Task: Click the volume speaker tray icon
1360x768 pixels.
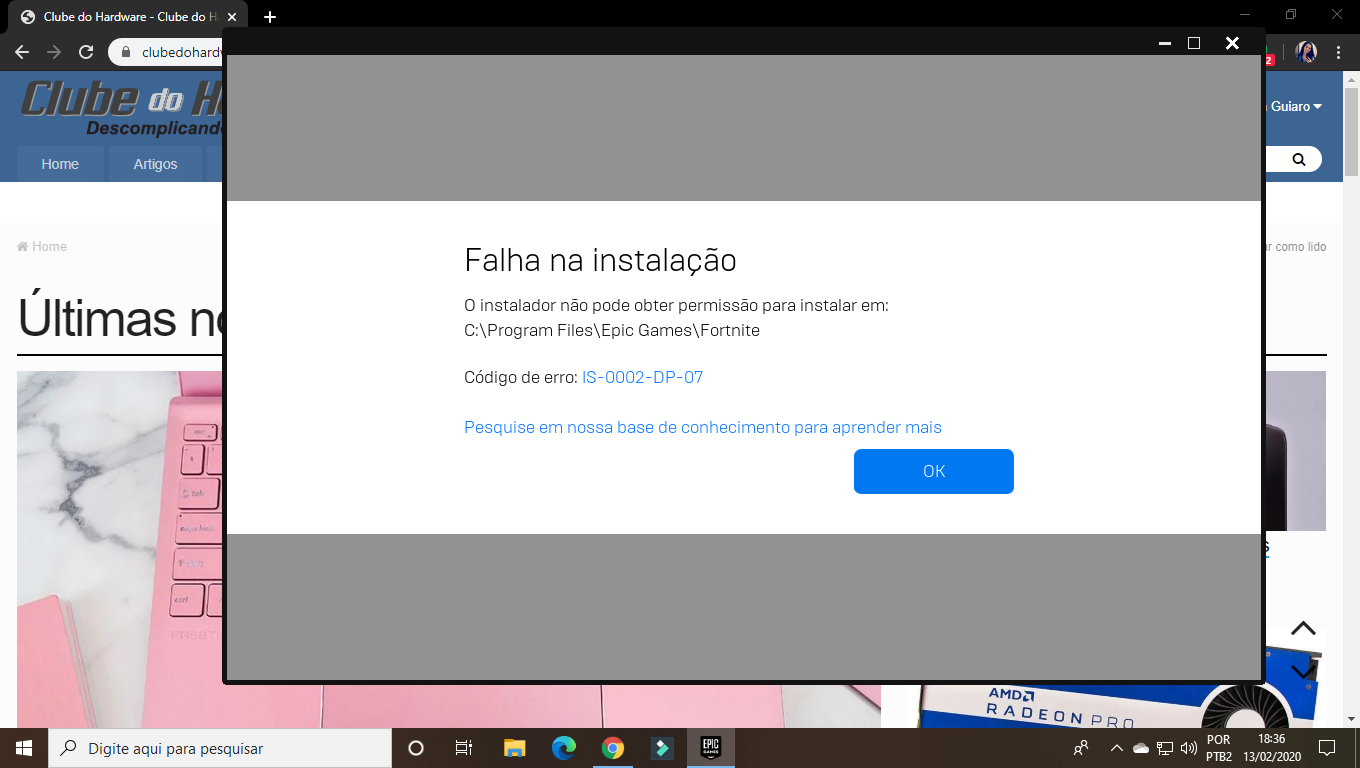Action: [1189, 748]
